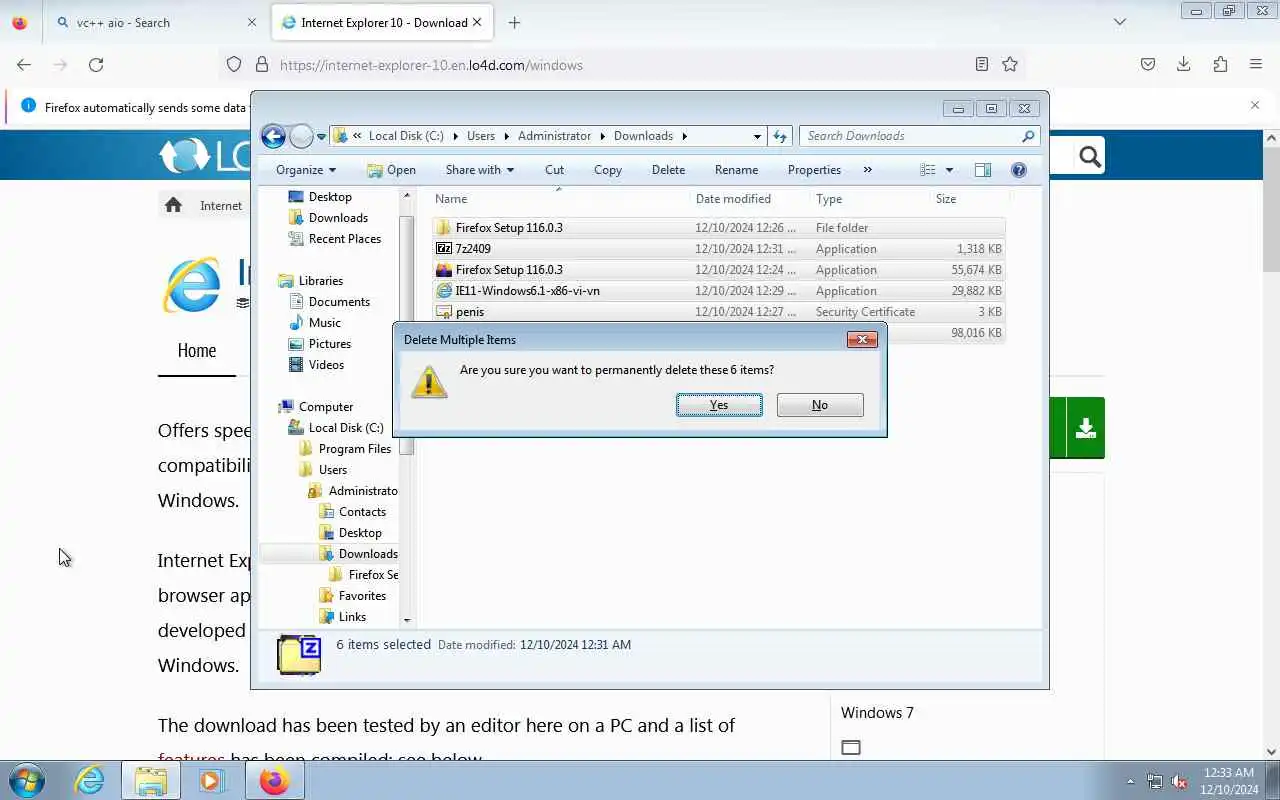Click Delete in Explorer toolbar
Viewport: 1280px width, 800px height.
point(668,170)
